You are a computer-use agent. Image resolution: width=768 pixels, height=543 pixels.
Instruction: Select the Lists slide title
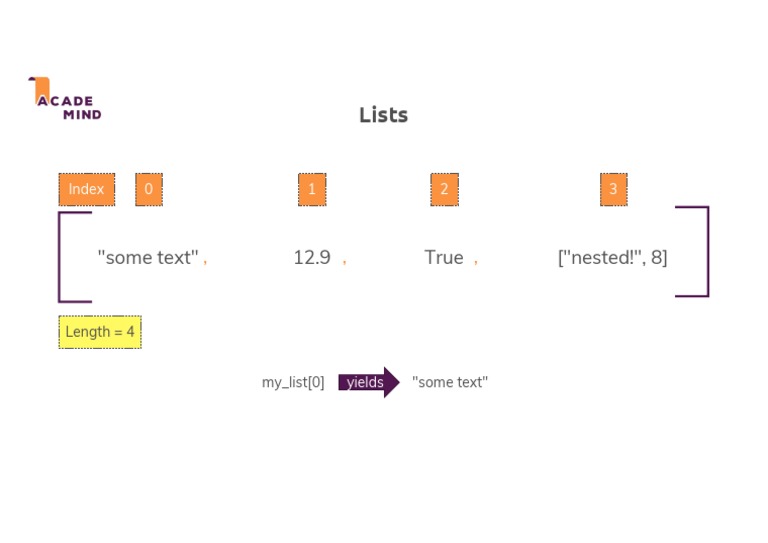(x=383, y=115)
